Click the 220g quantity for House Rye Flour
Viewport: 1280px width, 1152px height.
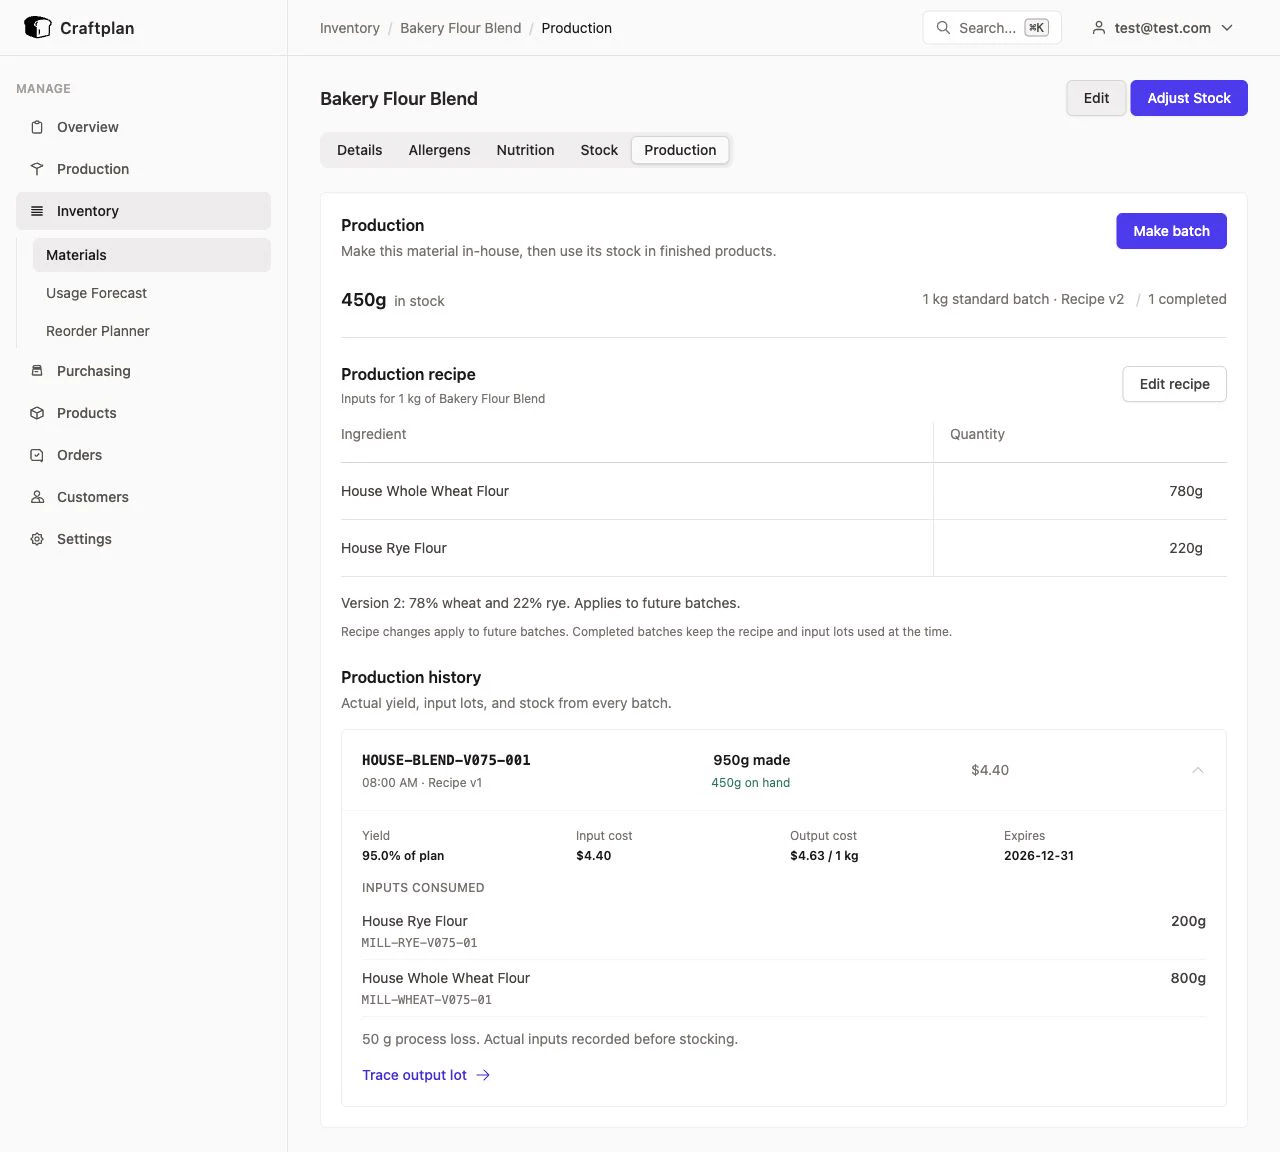[x=1186, y=548]
